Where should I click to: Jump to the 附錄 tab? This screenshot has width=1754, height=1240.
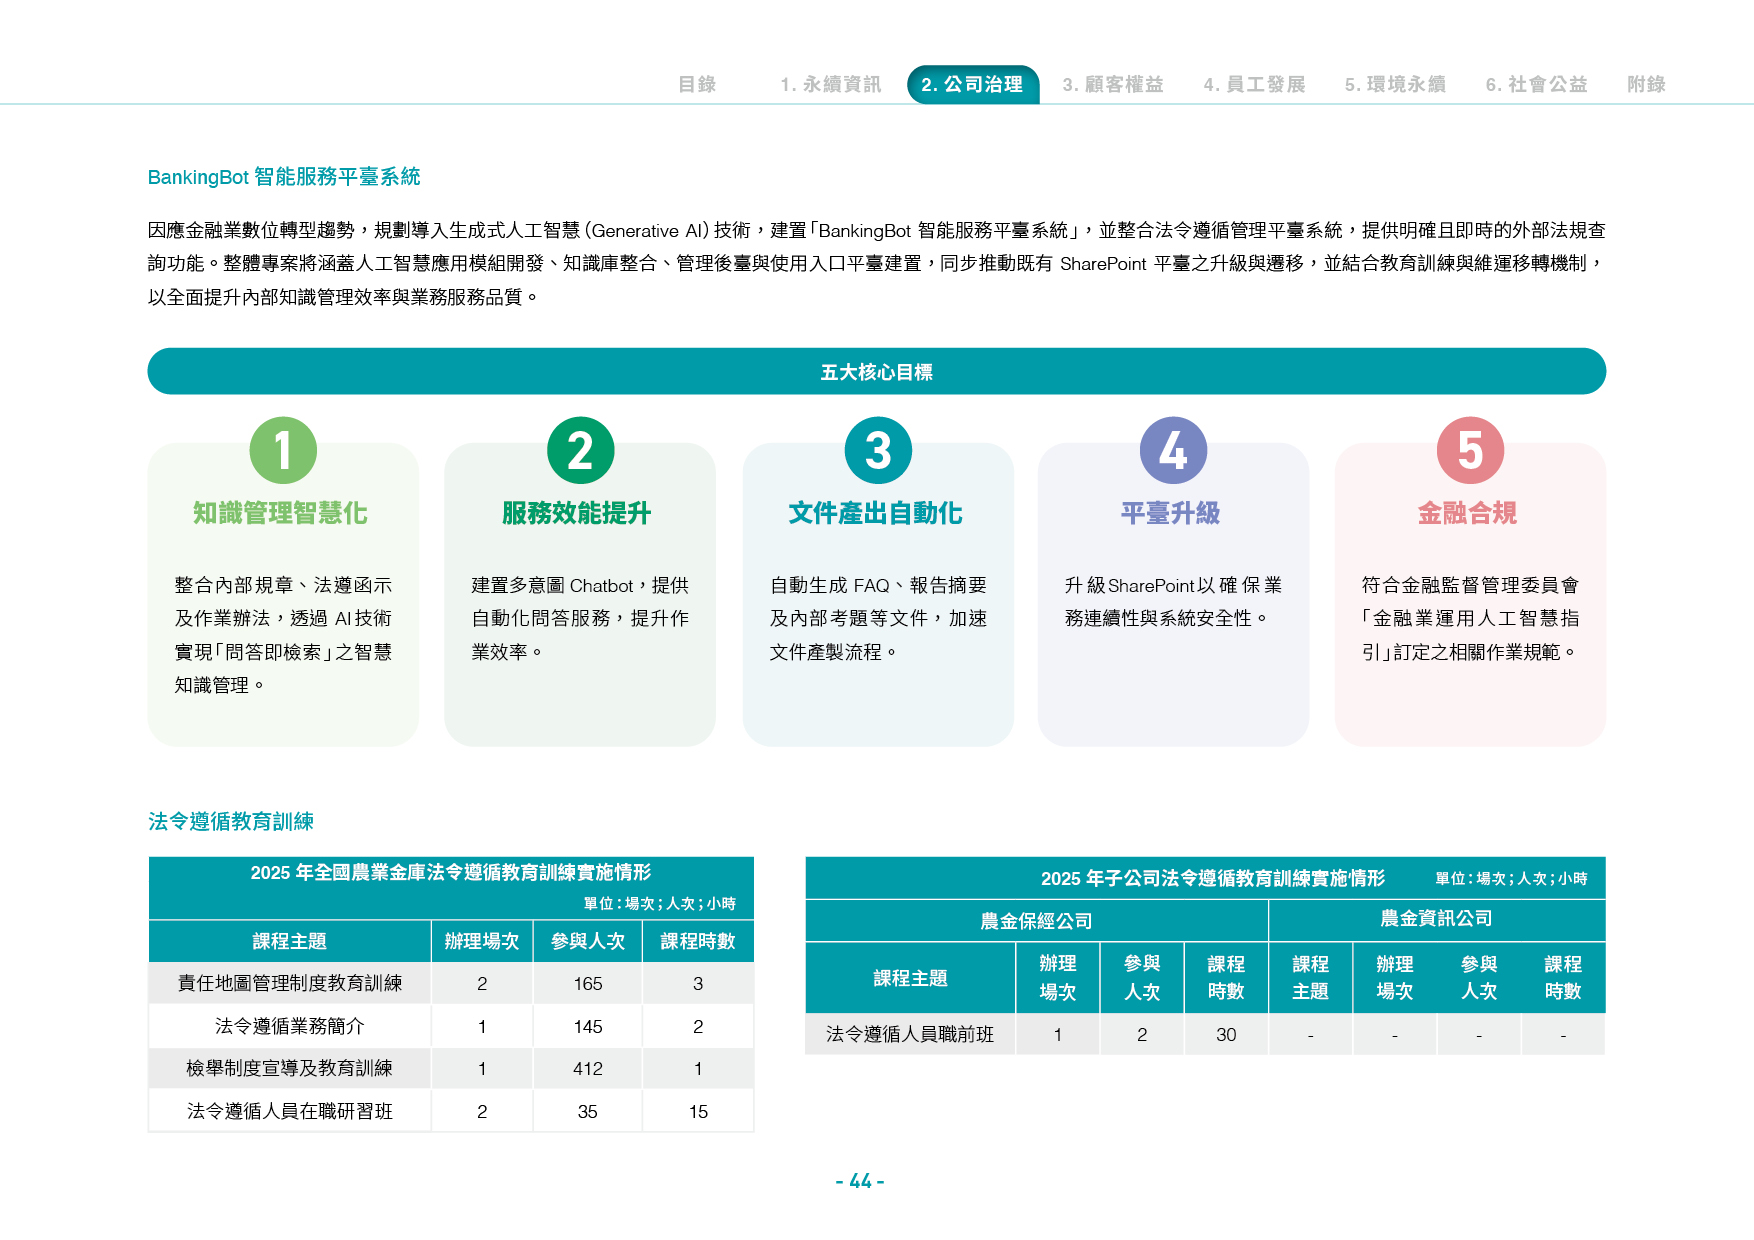(1646, 84)
